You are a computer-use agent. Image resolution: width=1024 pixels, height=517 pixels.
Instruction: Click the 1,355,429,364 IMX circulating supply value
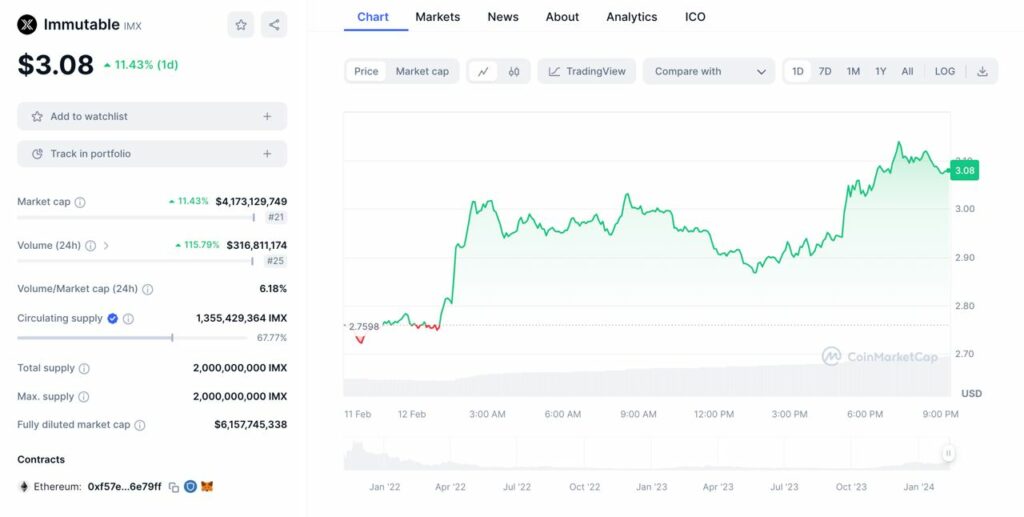242,319
